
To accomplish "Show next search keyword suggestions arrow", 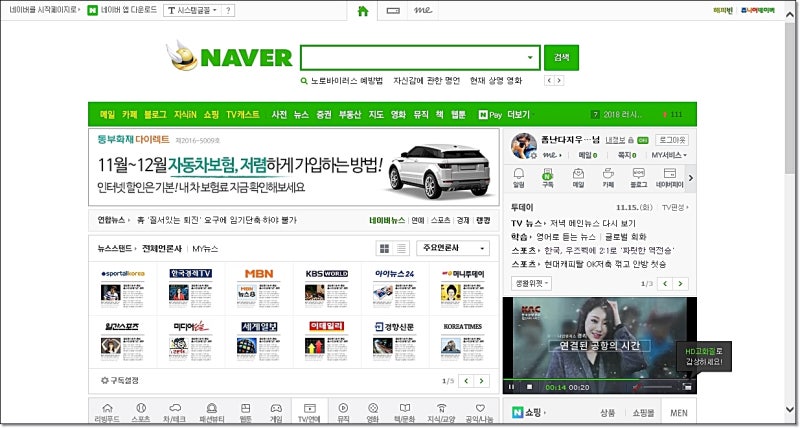I will (559, 81).
